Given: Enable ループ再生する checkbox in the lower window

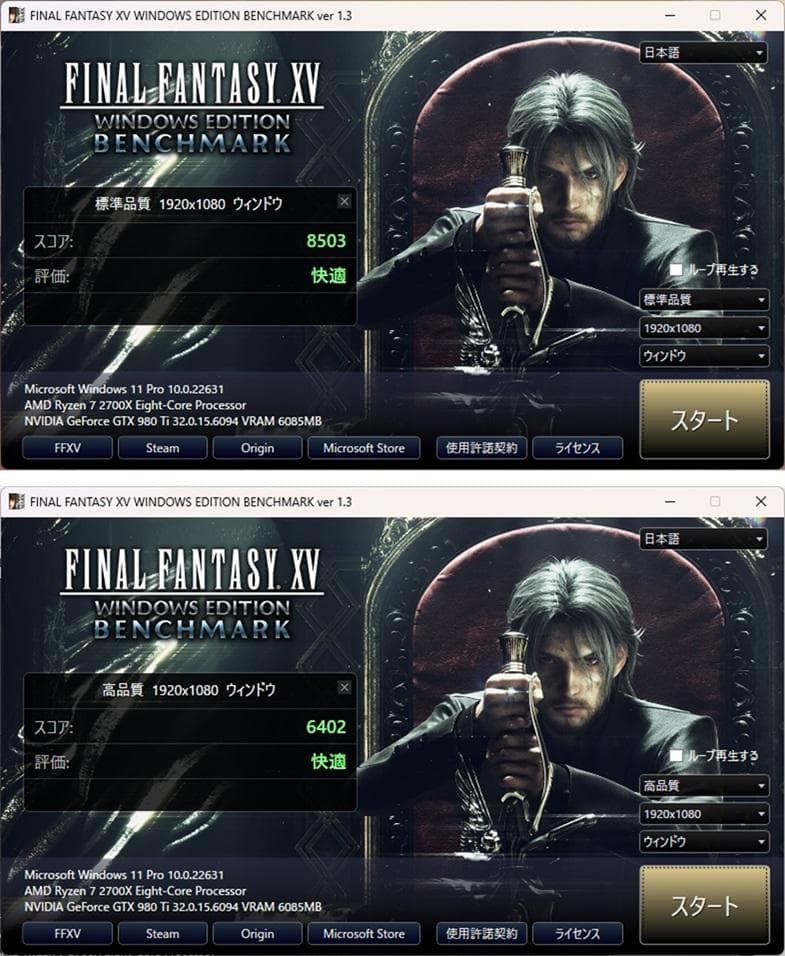Looking at the screenshot, I should pyautogui.click(x=676, y=755).
